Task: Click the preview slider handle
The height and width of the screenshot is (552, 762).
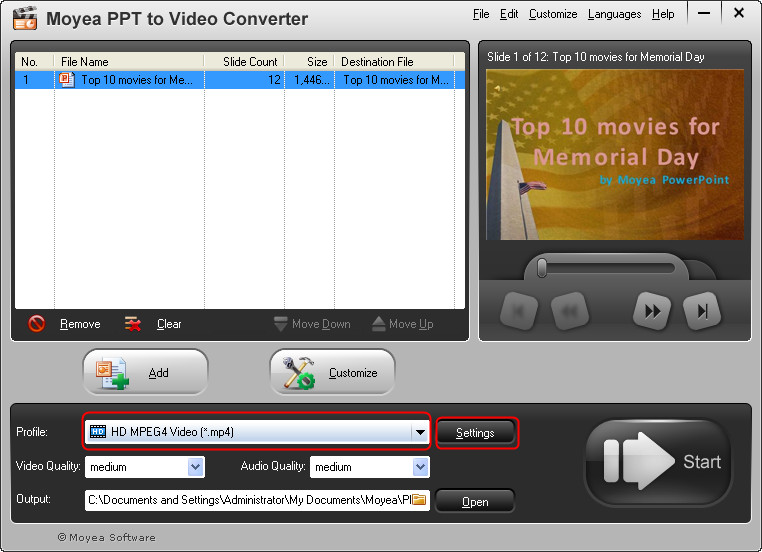Action: coord(542,268)
